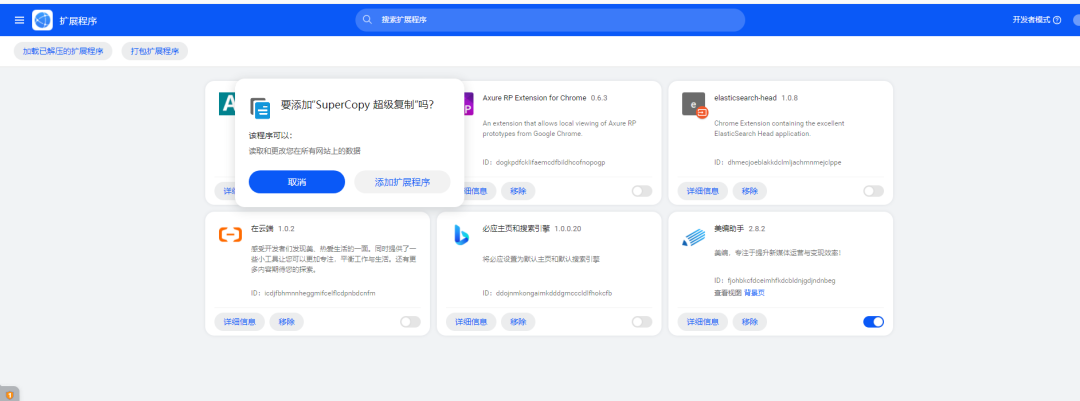Screen dimensions: 1080x401
Task: Enable the 必应主页和搜索引擎 toggle
Action: coord(641,322)
